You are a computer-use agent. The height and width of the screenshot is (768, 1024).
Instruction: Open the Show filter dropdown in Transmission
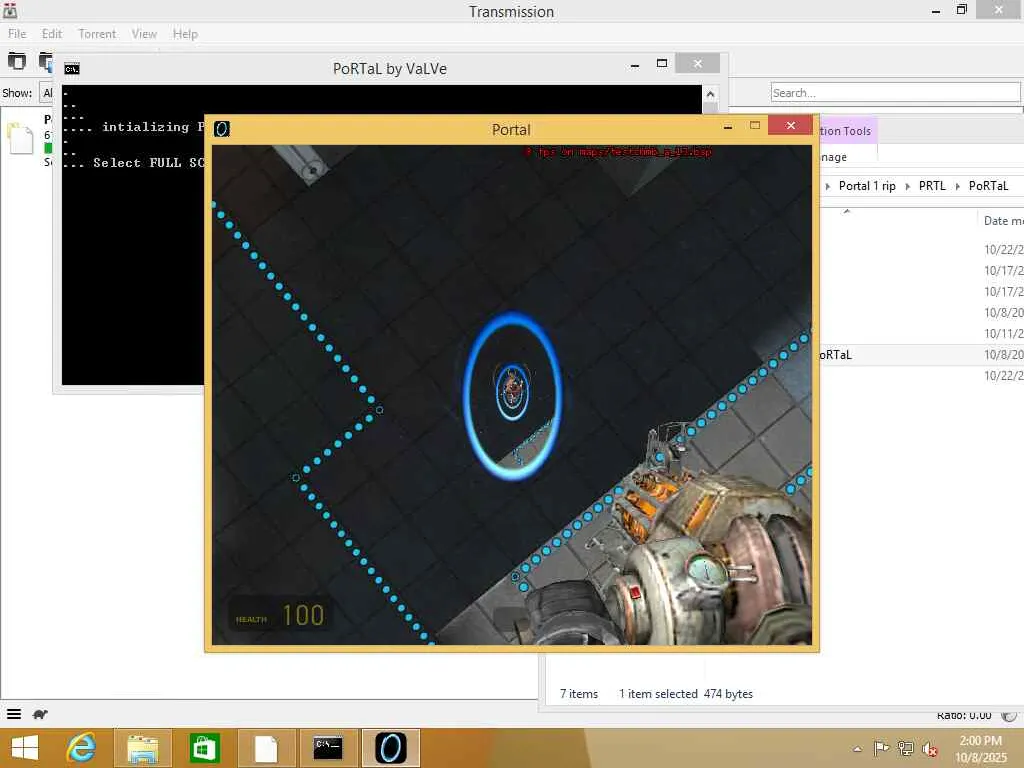pos(46,93)
